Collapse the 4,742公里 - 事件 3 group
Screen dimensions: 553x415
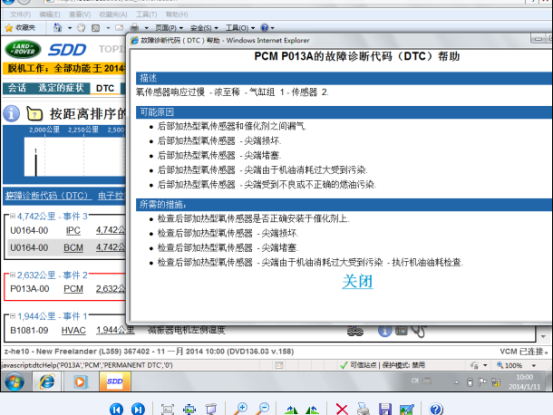coord(13,216)
